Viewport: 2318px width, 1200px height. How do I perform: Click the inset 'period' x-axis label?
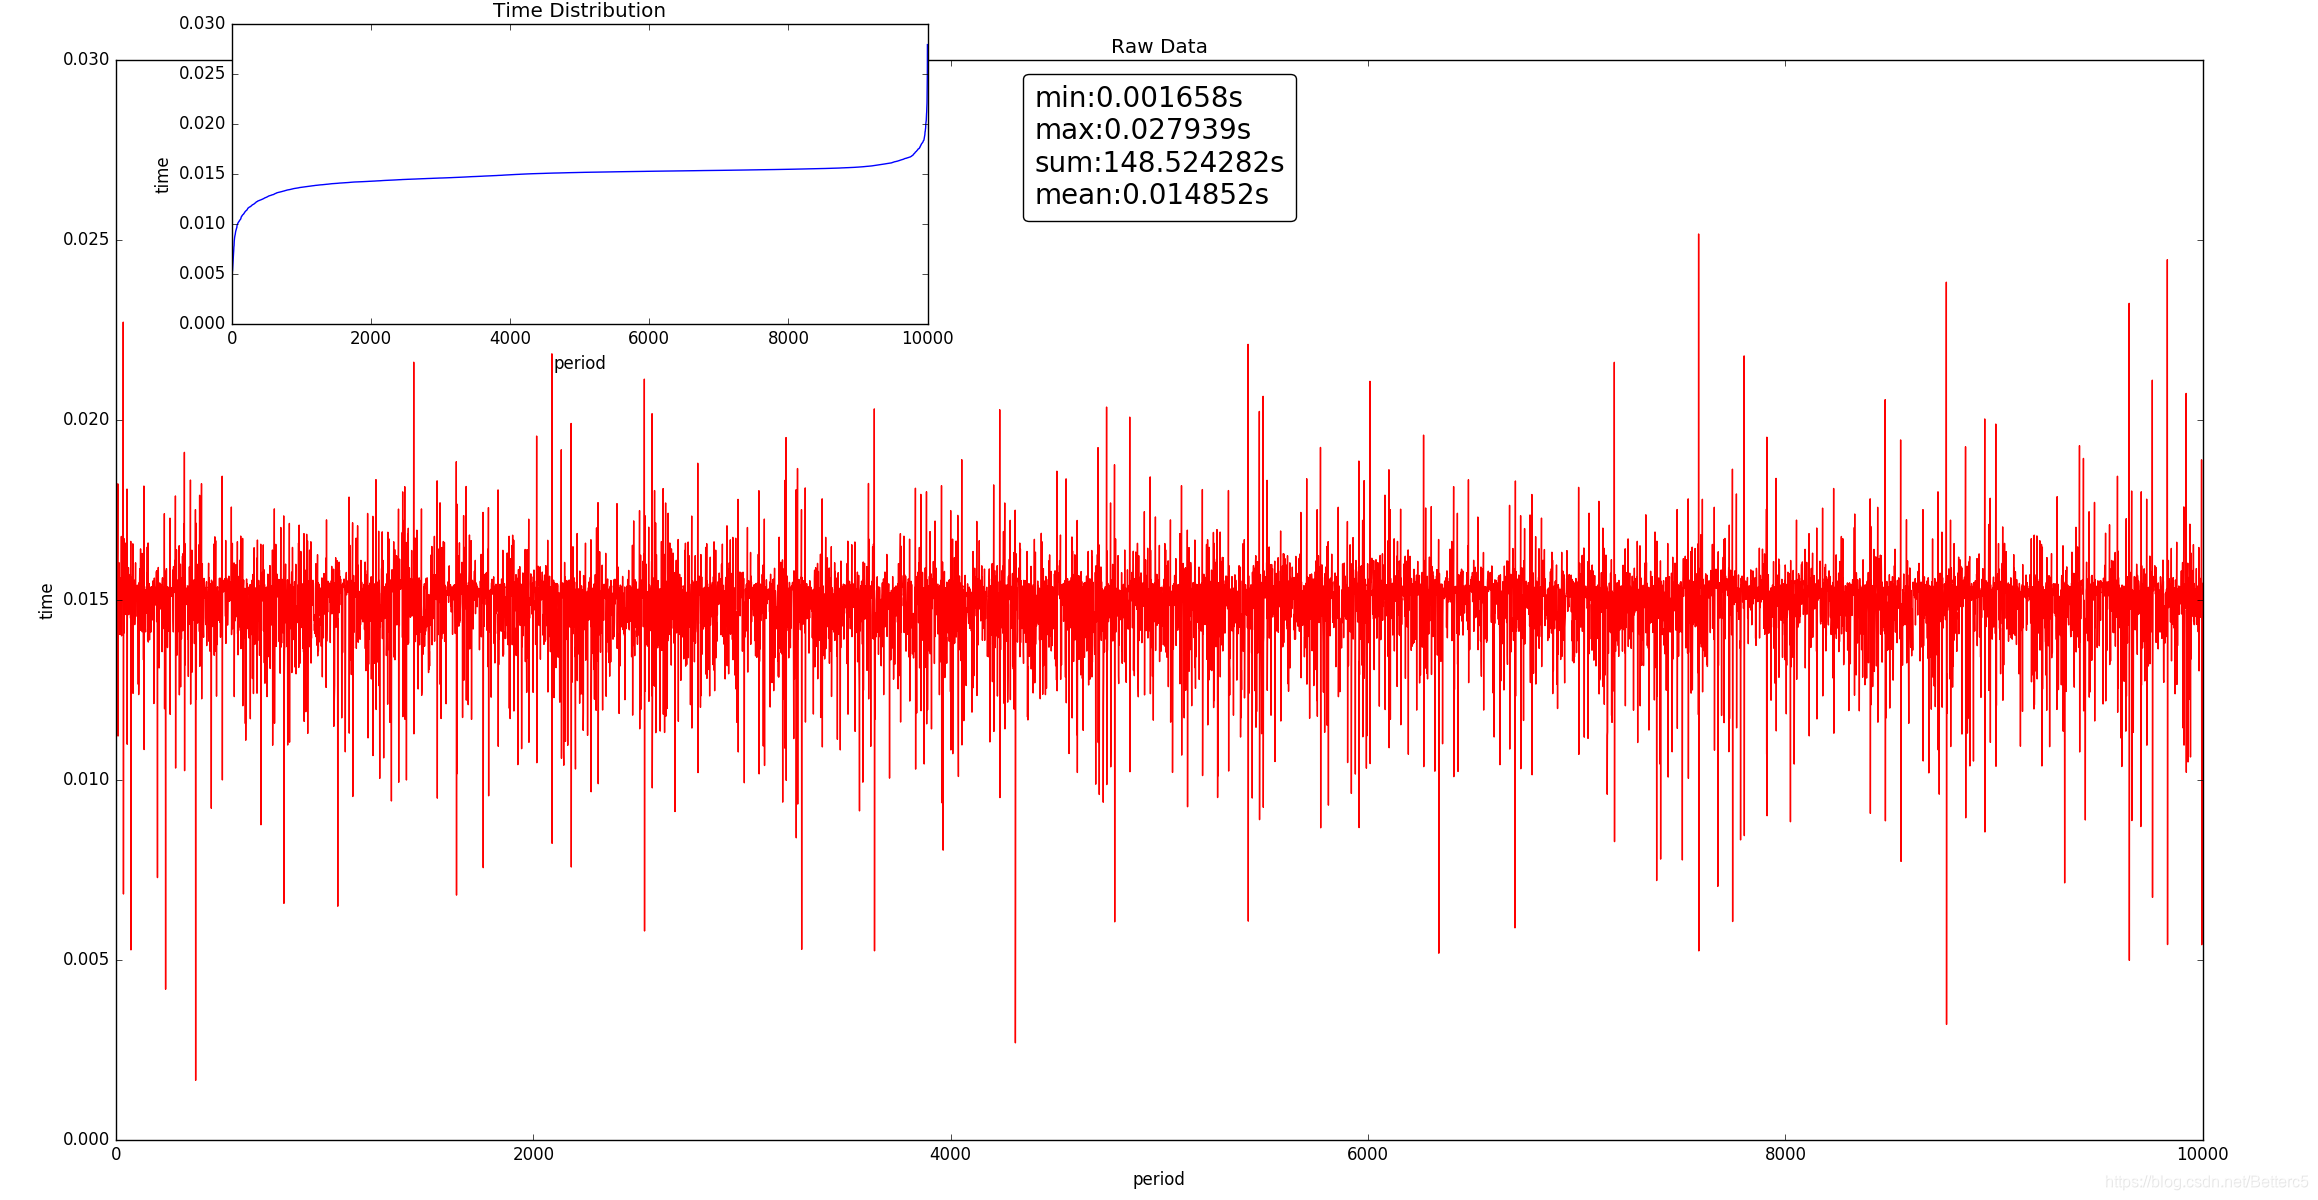[x=579, y=363]
